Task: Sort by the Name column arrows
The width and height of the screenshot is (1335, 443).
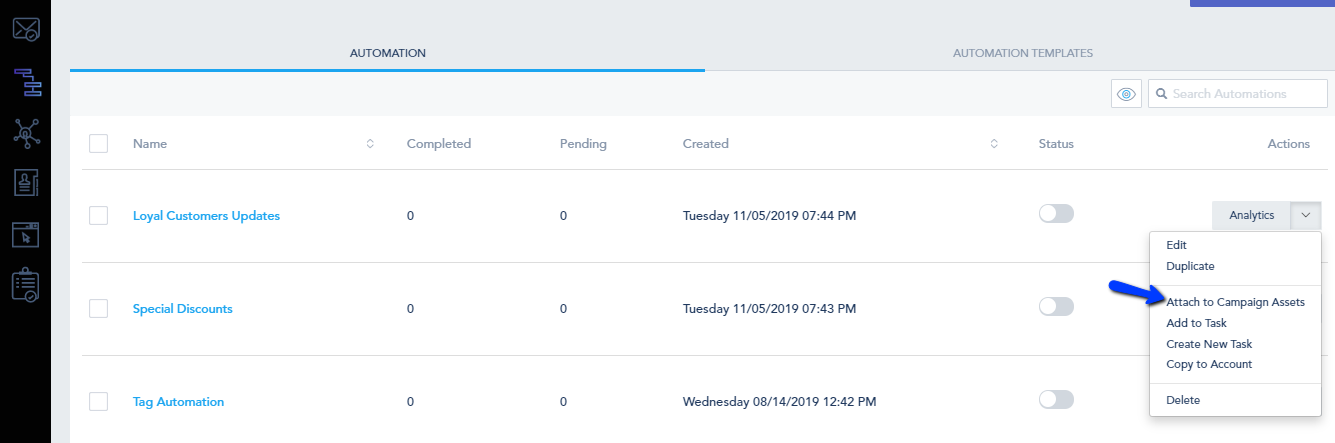Action: (370, 144)
